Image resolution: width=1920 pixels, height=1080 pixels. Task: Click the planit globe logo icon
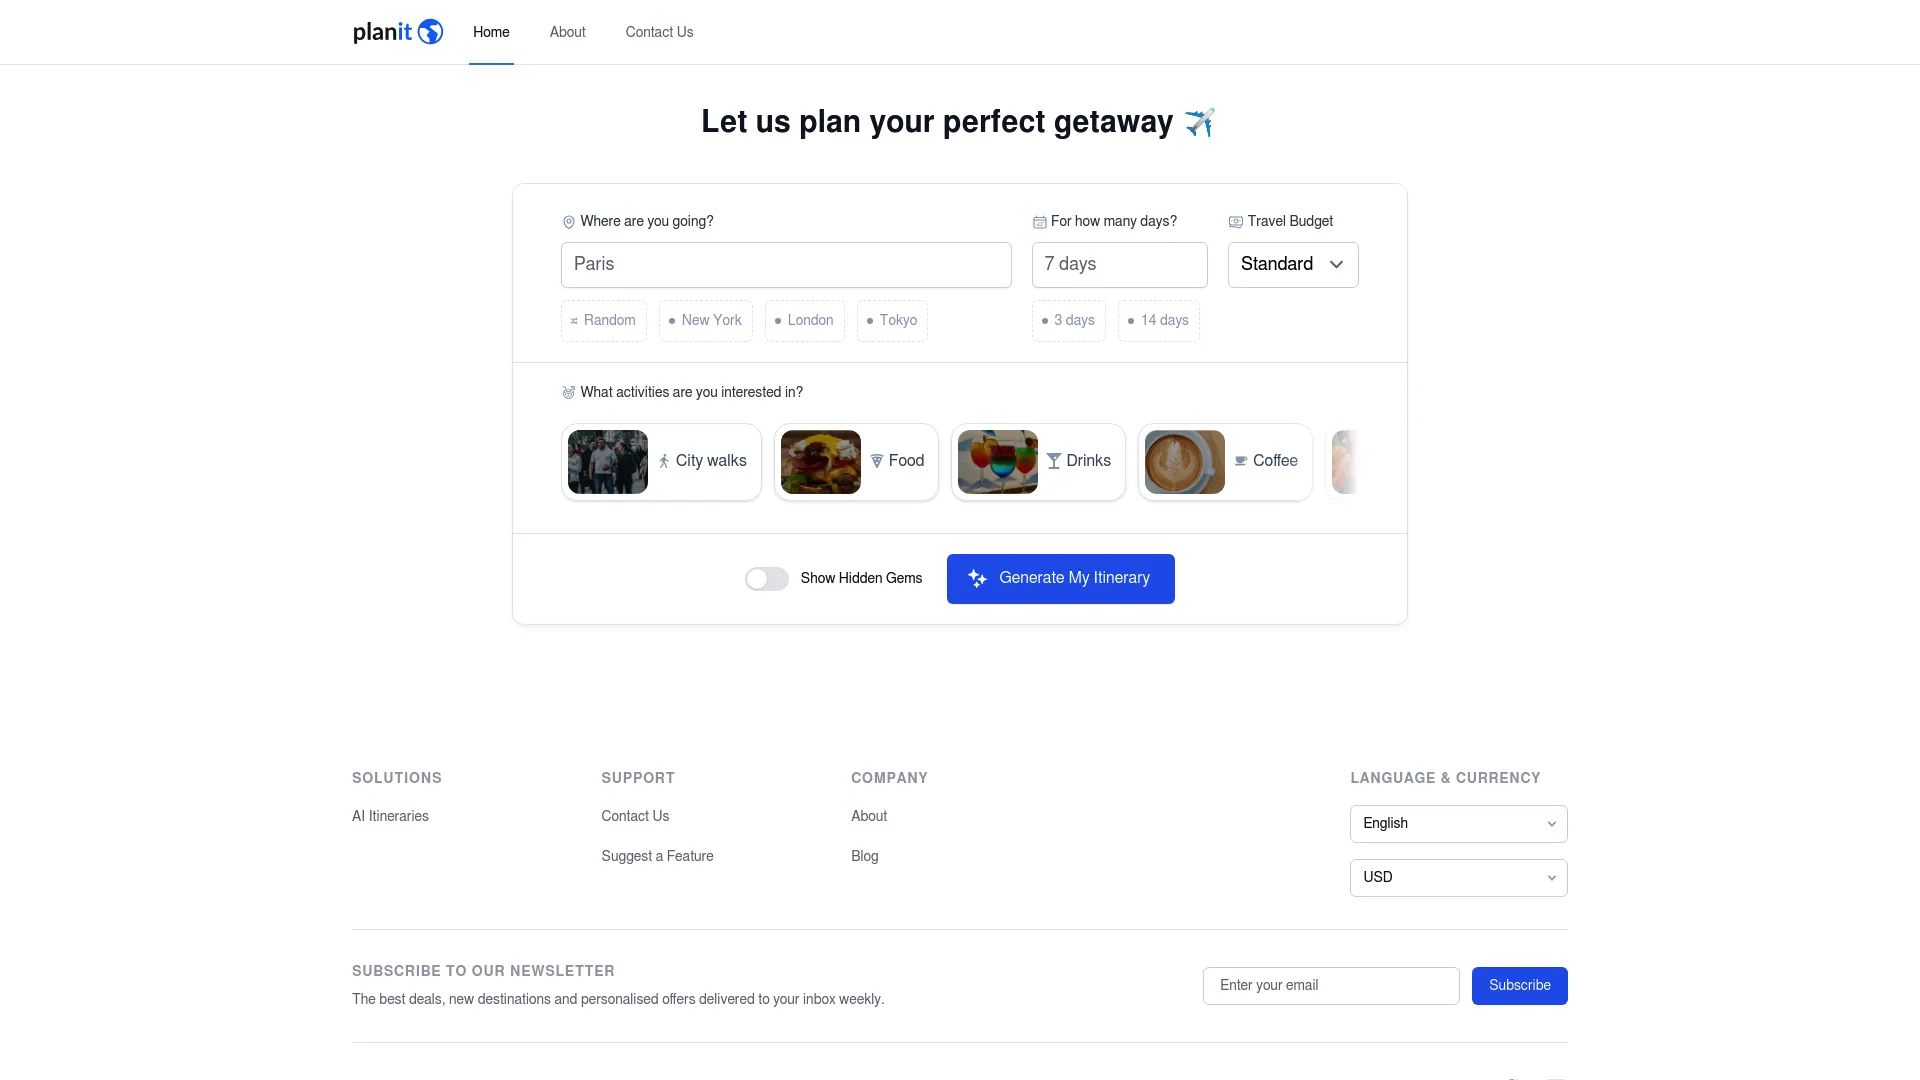tap(430, 32)
